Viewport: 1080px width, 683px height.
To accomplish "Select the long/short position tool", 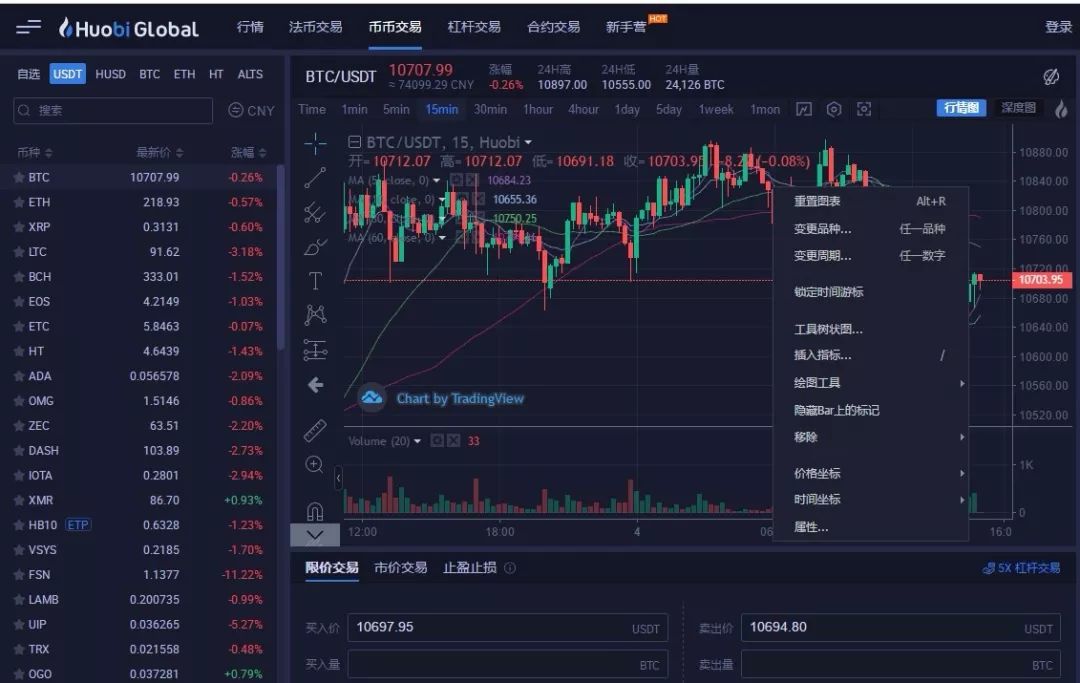I will 315,350.
